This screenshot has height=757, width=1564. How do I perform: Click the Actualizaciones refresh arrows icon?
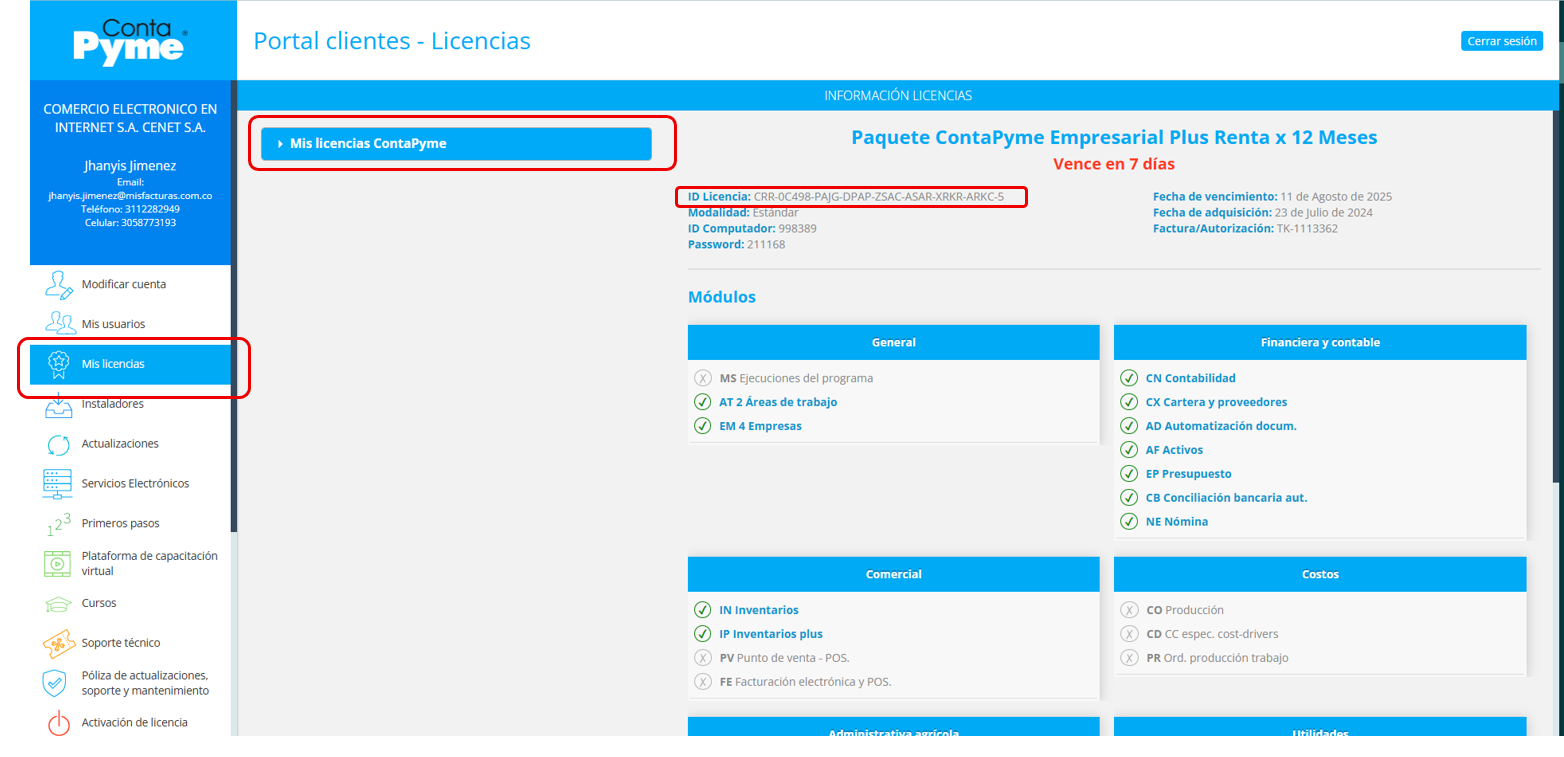(59, 444)
